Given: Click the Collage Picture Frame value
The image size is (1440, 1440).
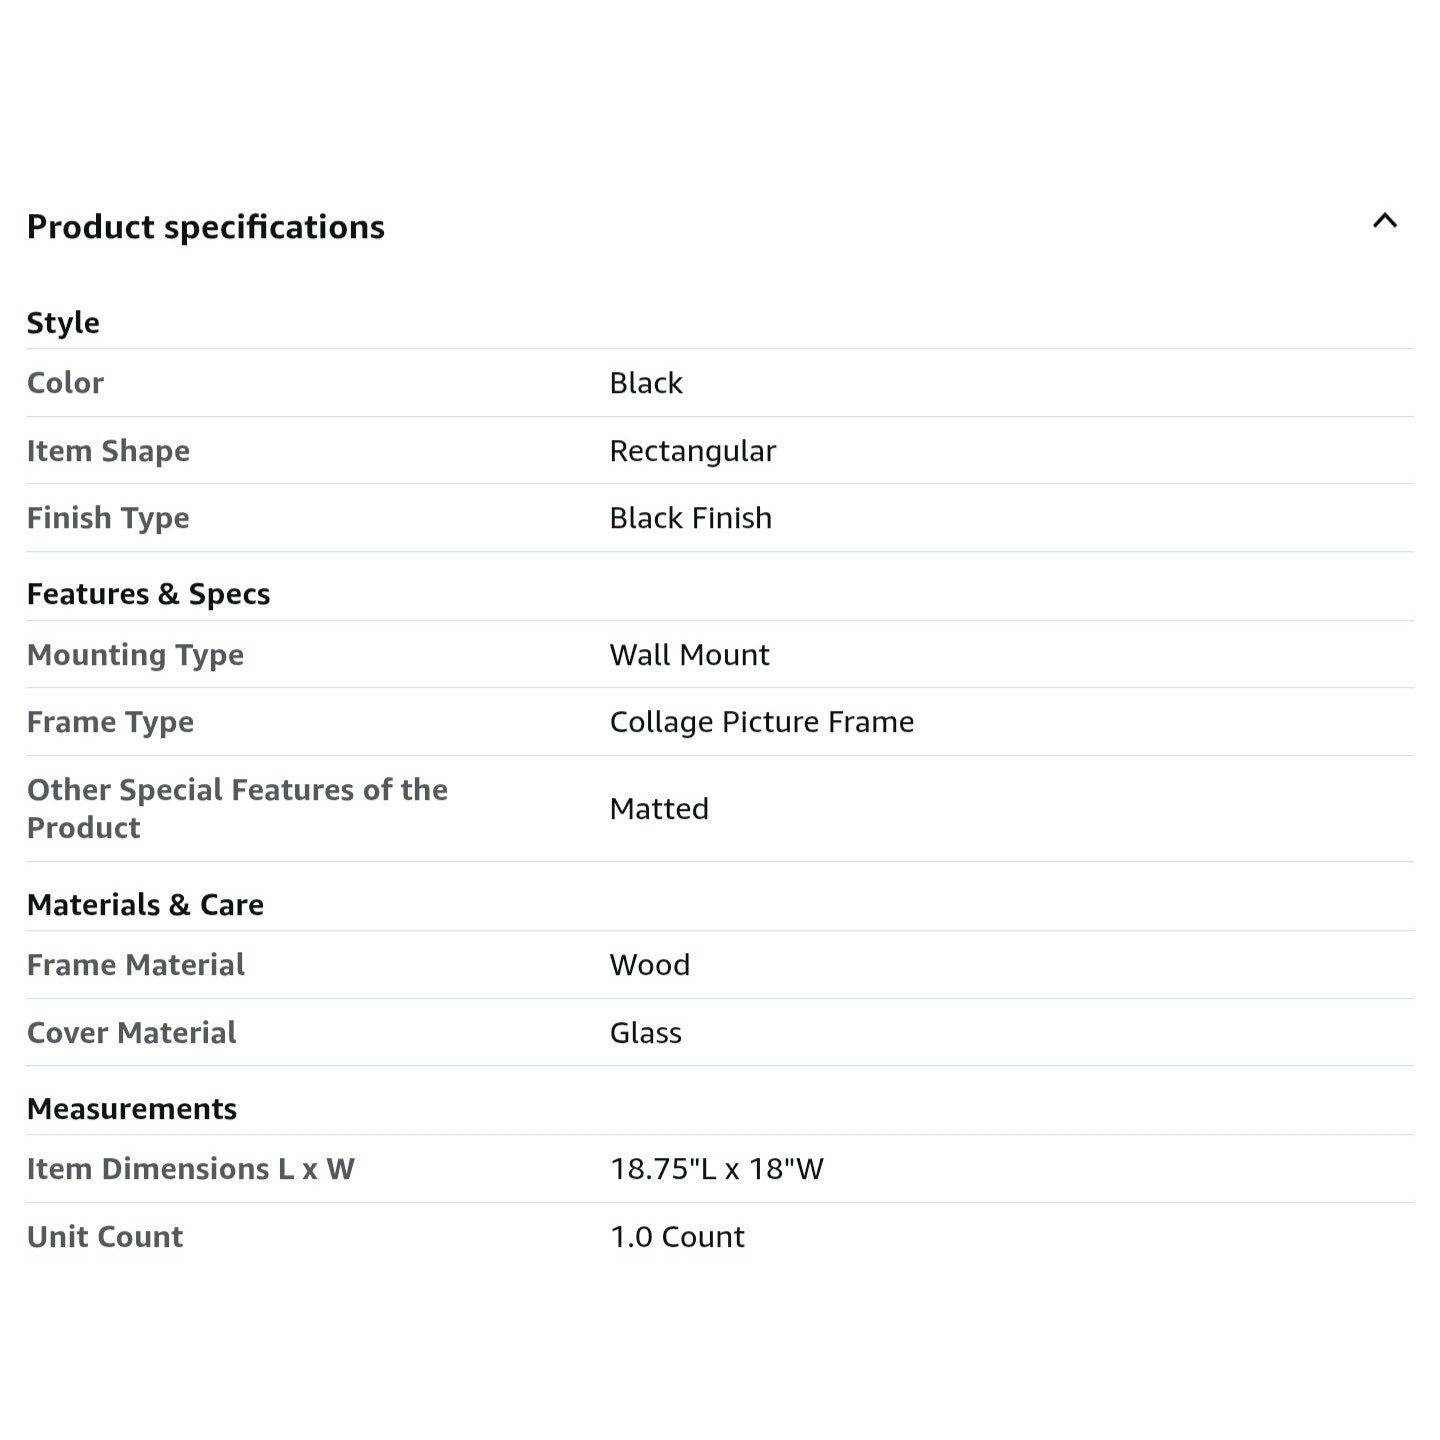Looking at the screenshot, I should pyautogui.click(x=761, y=722).
